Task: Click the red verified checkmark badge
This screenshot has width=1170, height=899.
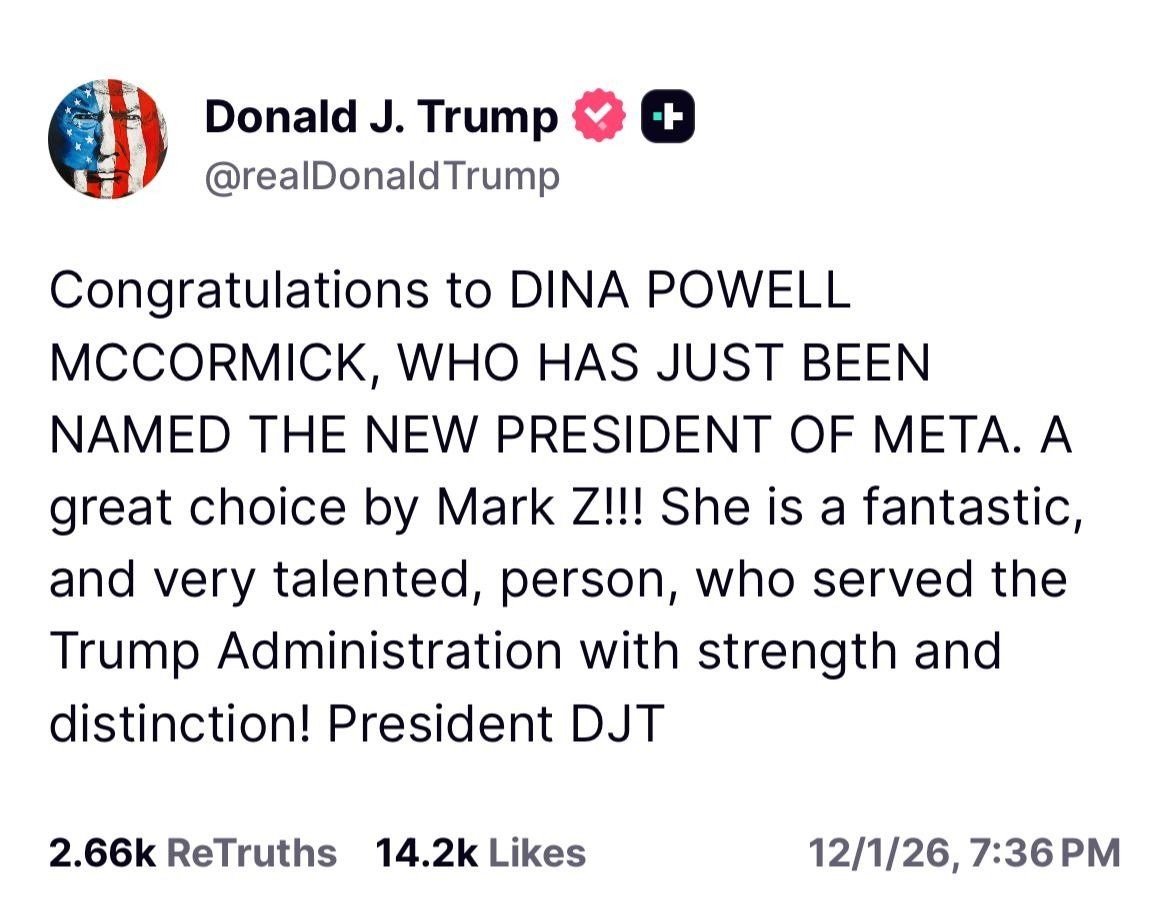Action: click(x=598, y=117)
